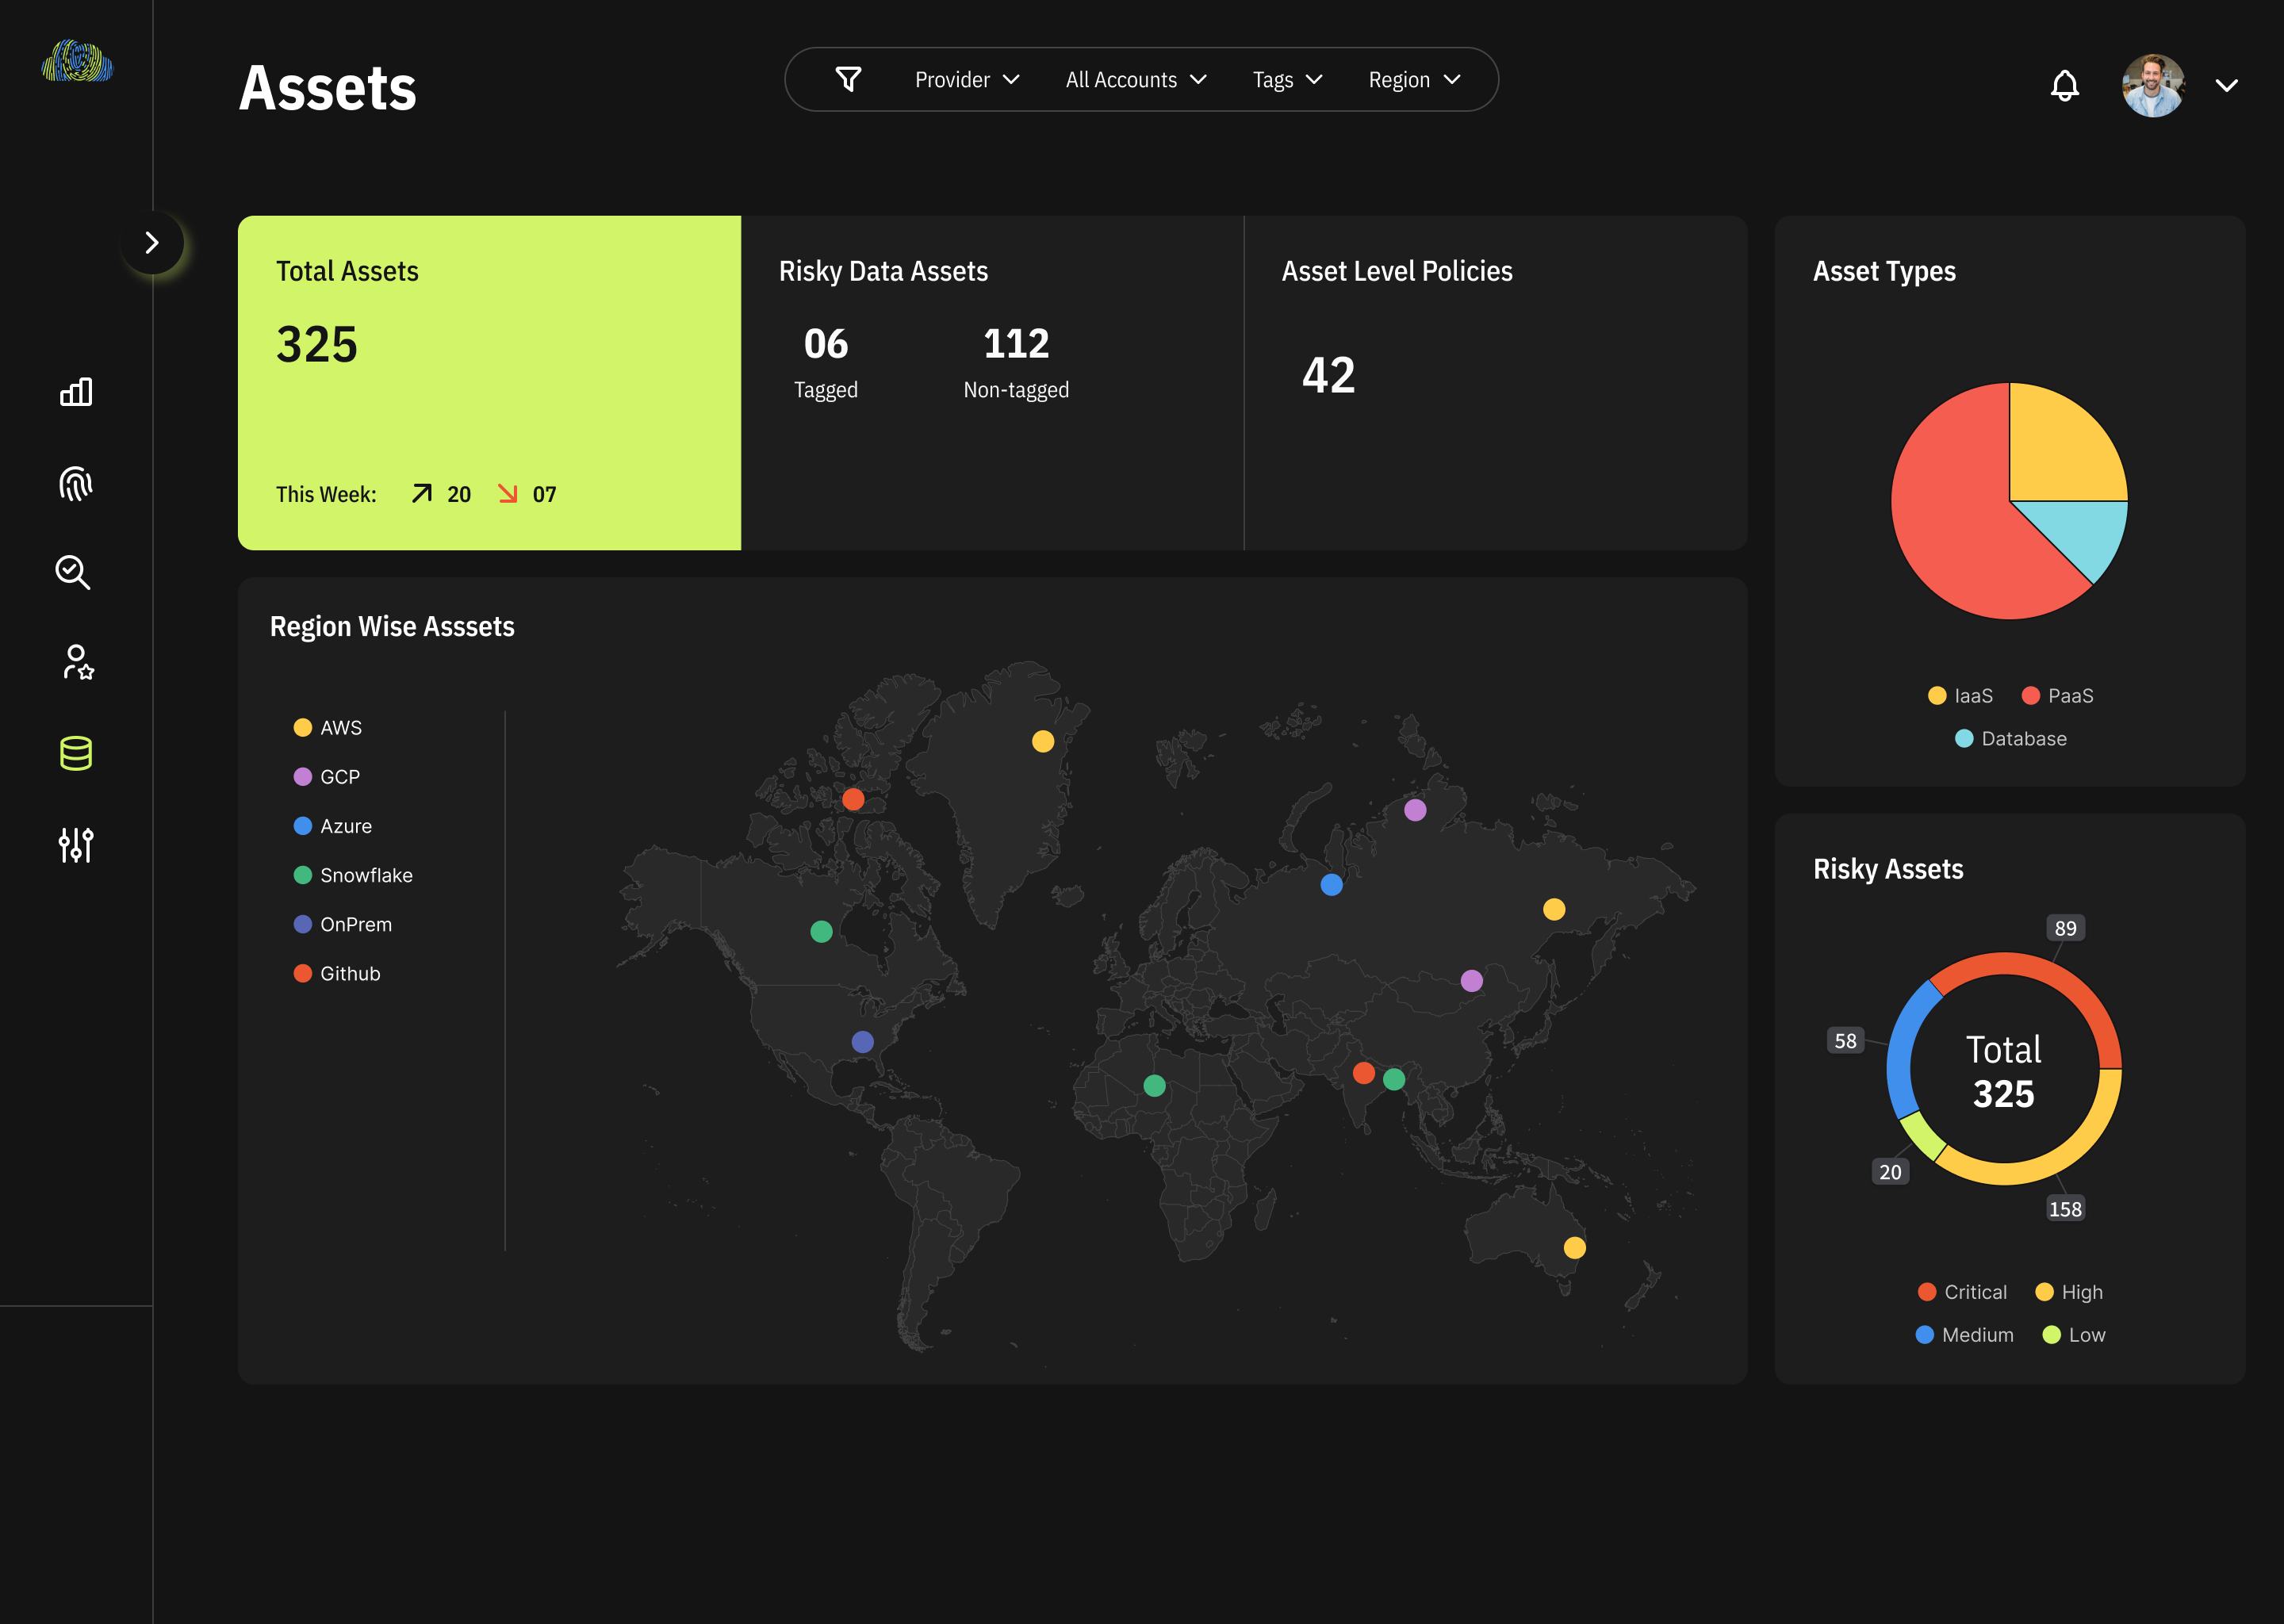The width and height of the screenshot is (2284, 1624).
Task: Click the Critical legend item
Action: 1962,1292
